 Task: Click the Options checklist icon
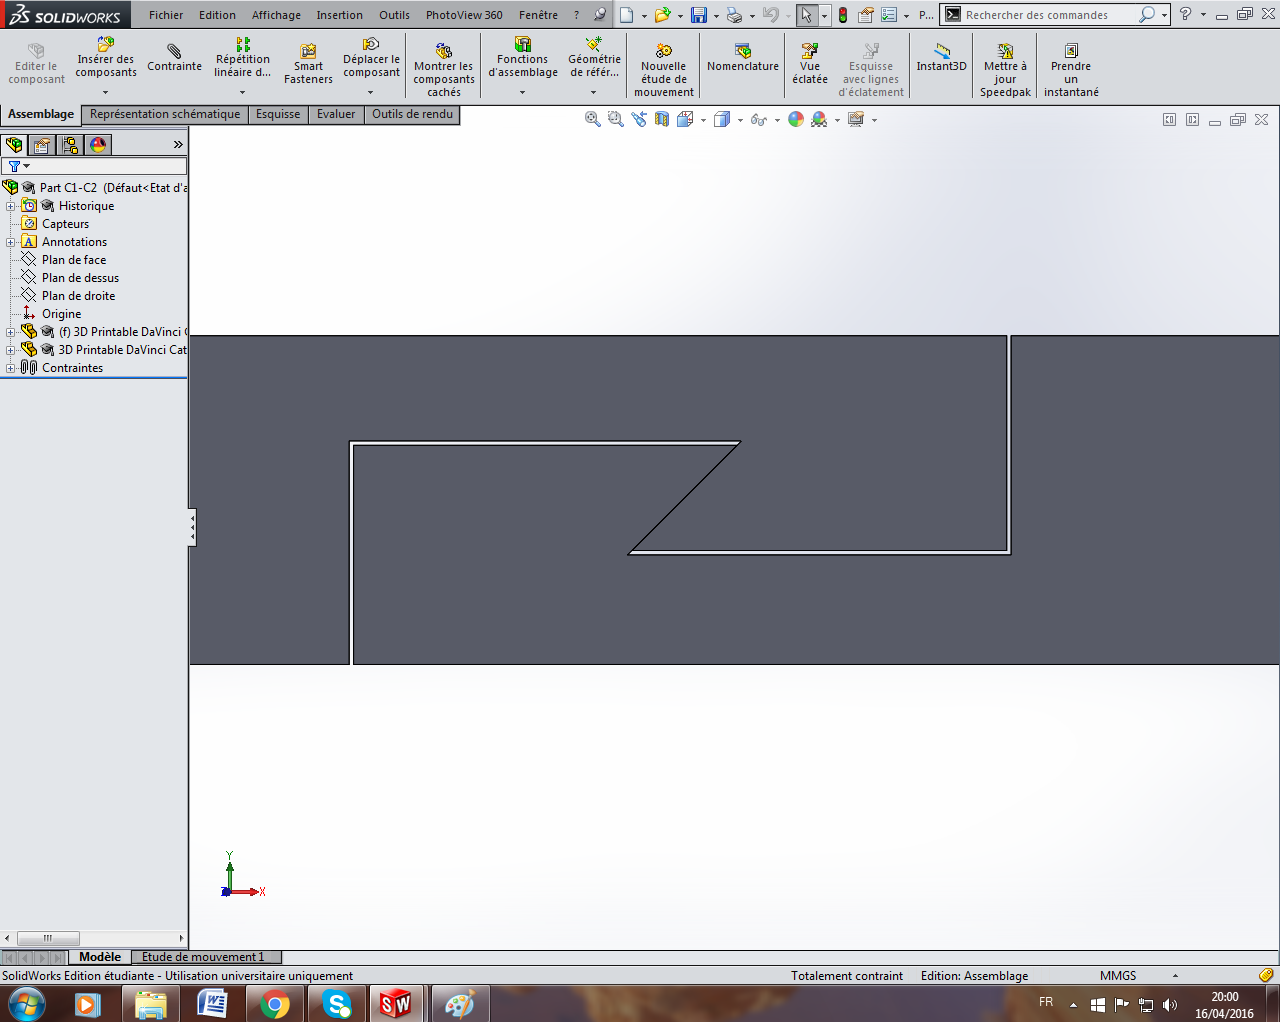tap(889, 15)
